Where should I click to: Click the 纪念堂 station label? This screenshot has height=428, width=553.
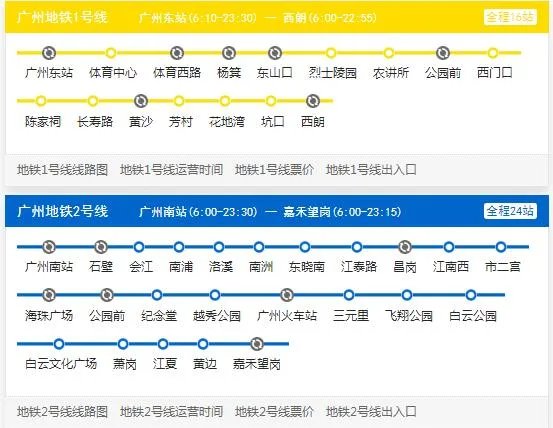coord(159,315)
